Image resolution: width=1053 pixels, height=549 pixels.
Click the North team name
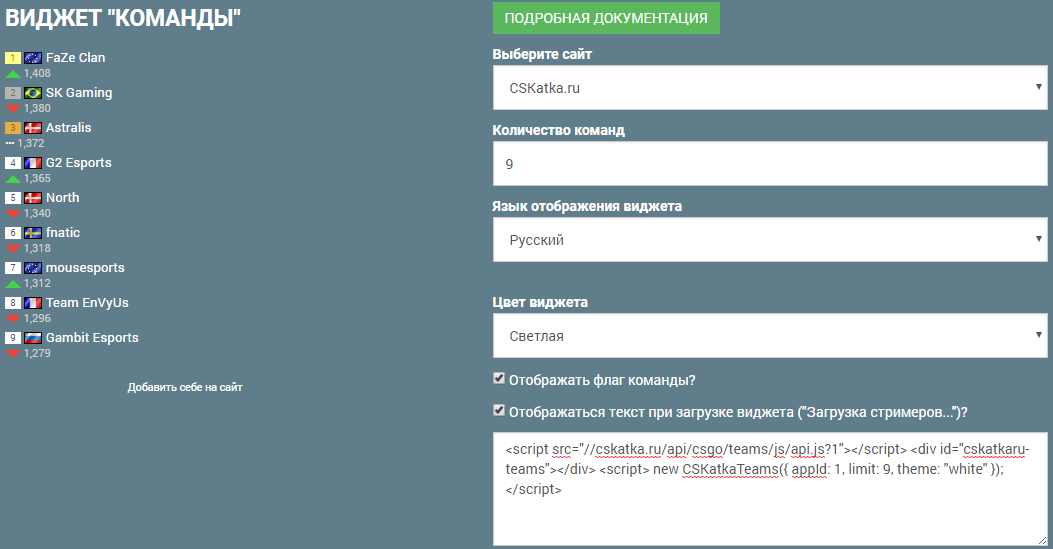pyautogui.click(x=62, y=197)
